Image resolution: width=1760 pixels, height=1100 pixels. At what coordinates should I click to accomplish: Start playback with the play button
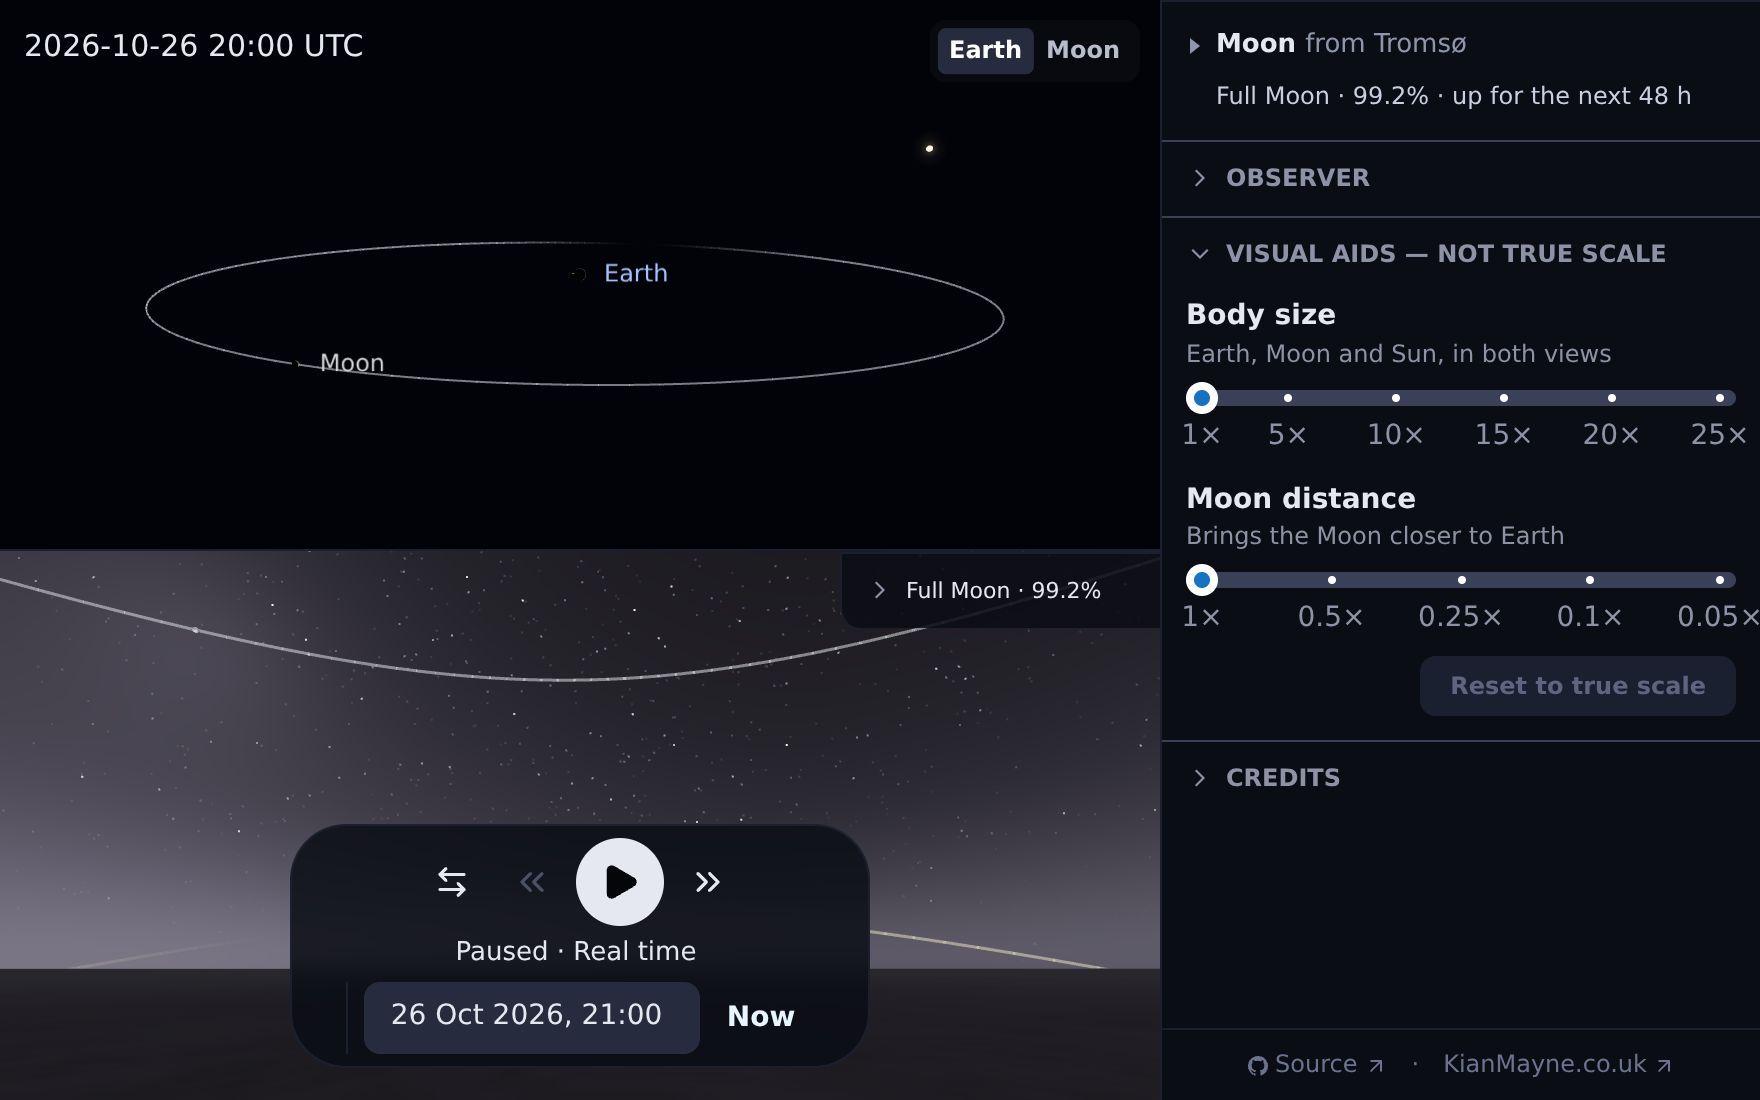coord(620,882)
